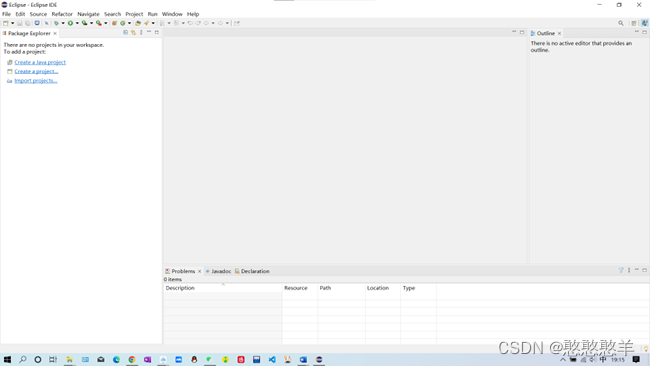This screenshot has width=650, height=366.
Task: Open the Navigate menu
Action: [x=88, y=14]
